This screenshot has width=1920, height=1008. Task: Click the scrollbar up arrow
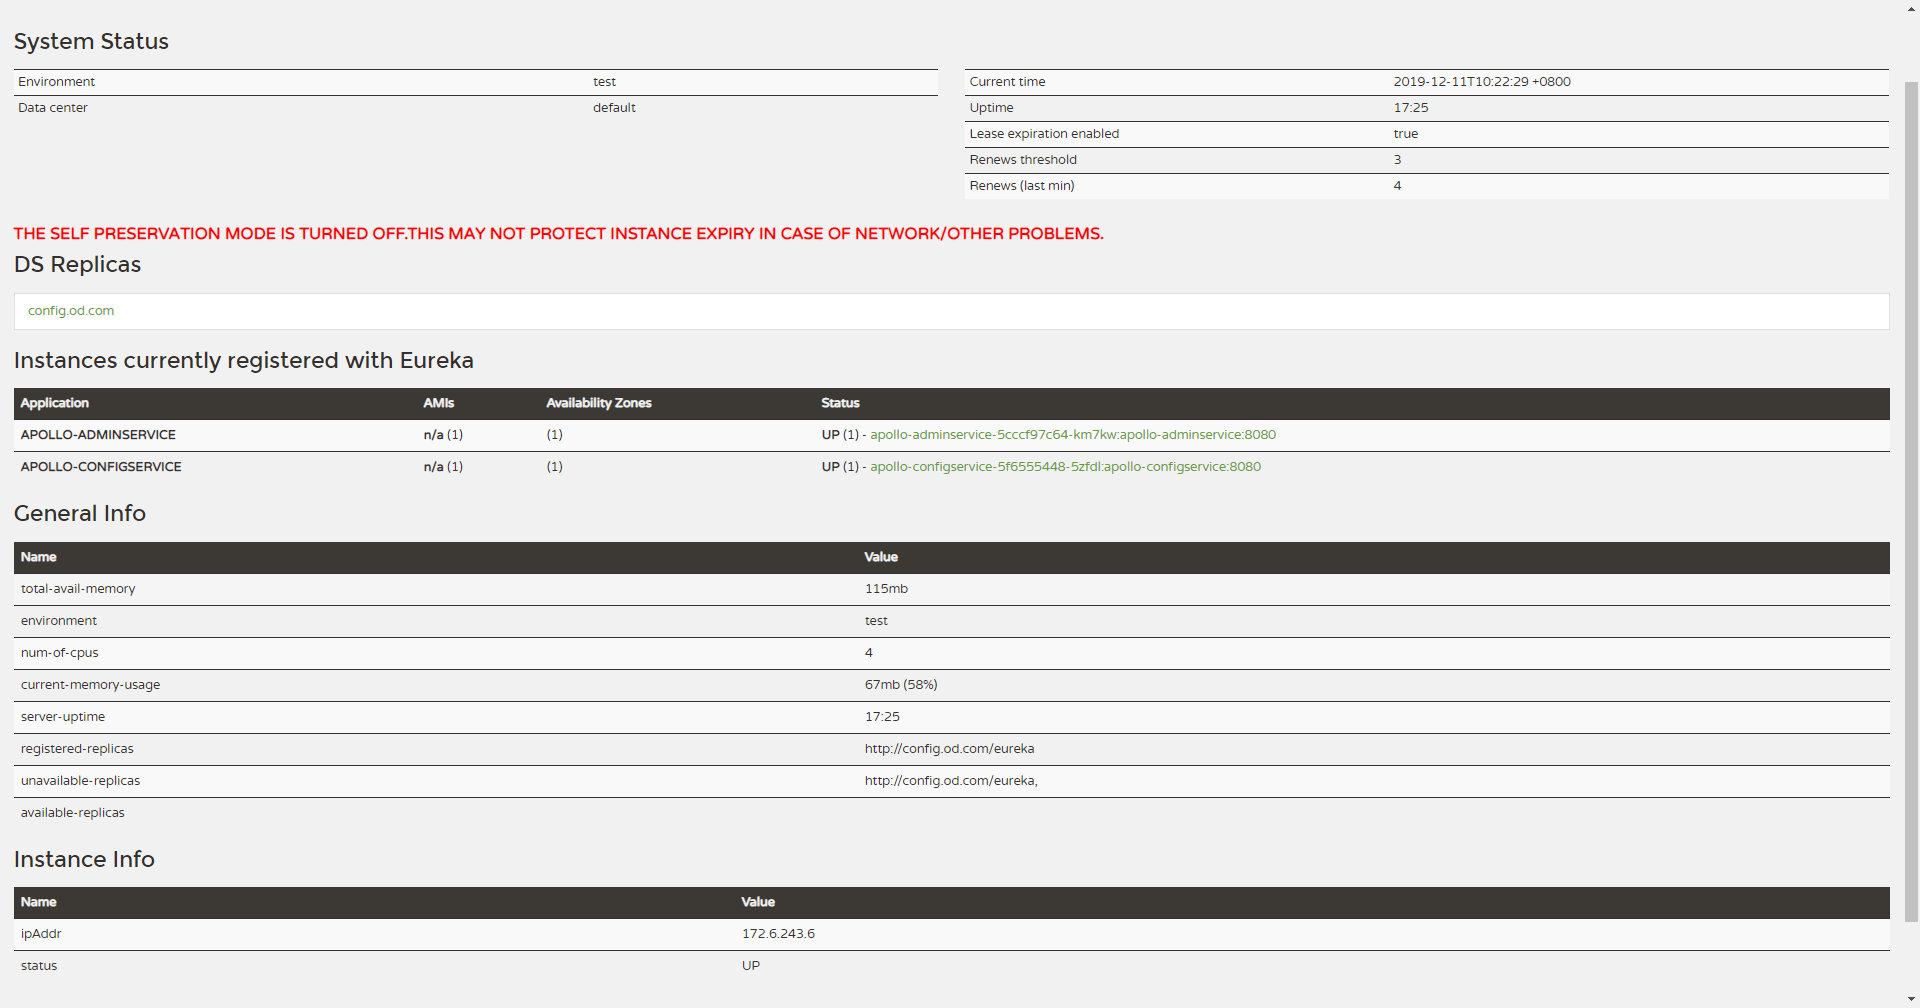1911,8
